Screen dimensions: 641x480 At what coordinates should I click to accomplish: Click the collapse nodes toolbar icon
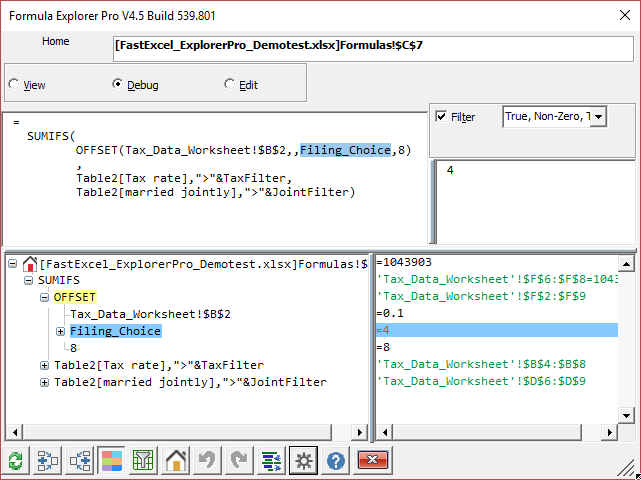pyautogui.click(x=80, y=461)
